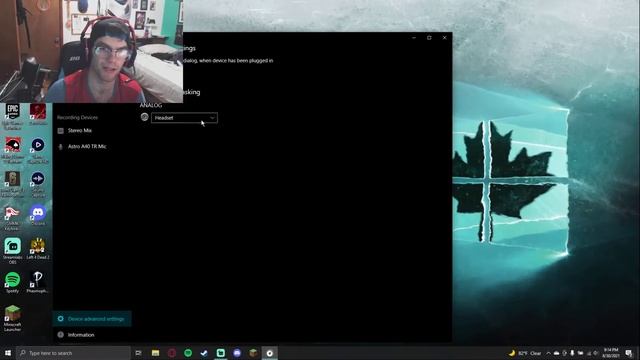Open Spotify from the taskbar

(x=188, y=353)
